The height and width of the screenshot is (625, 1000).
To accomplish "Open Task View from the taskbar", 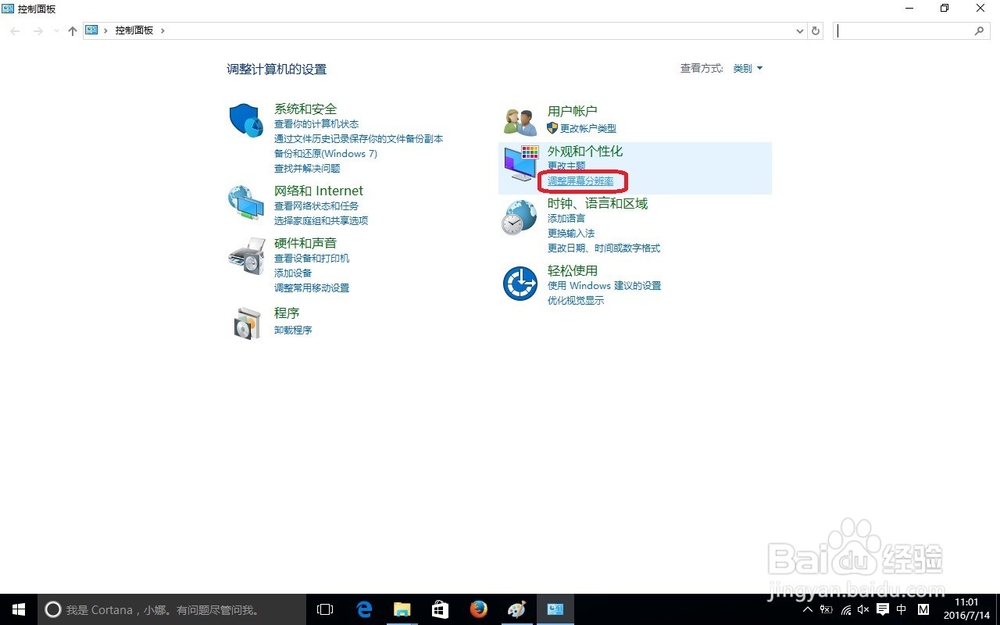I will pos(325,609).
